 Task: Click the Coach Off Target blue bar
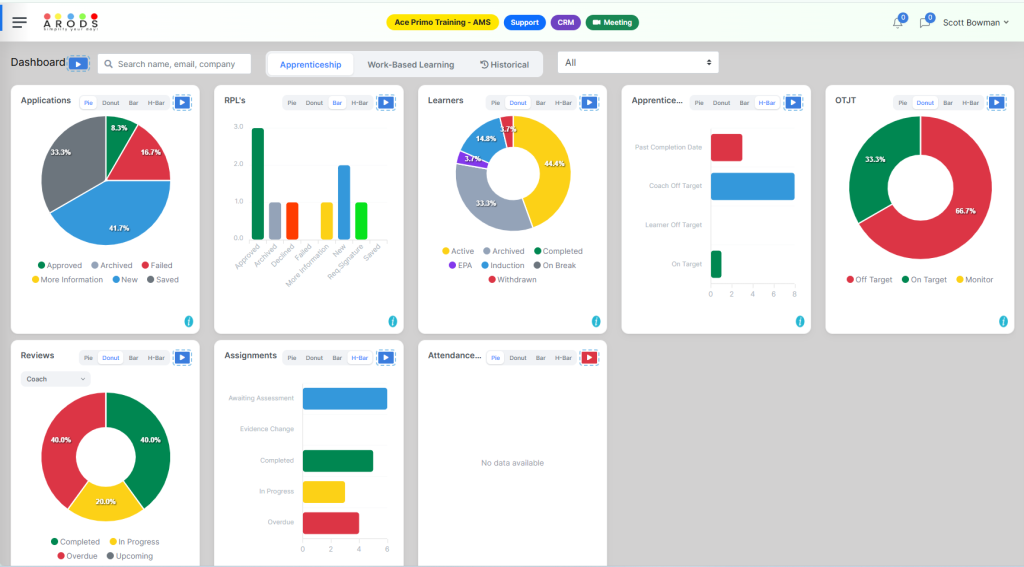pyautogui.click(x=752, y=186)
